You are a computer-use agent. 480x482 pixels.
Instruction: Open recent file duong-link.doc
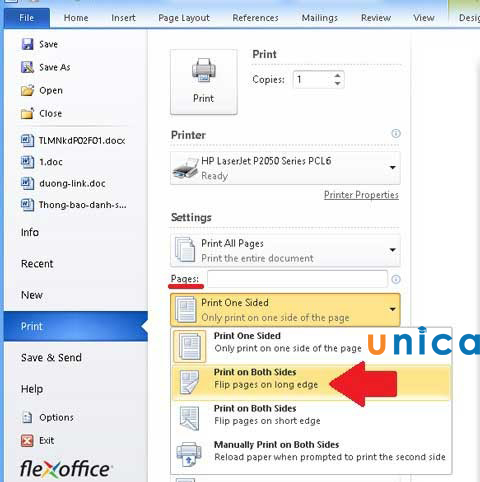(72, 183)
